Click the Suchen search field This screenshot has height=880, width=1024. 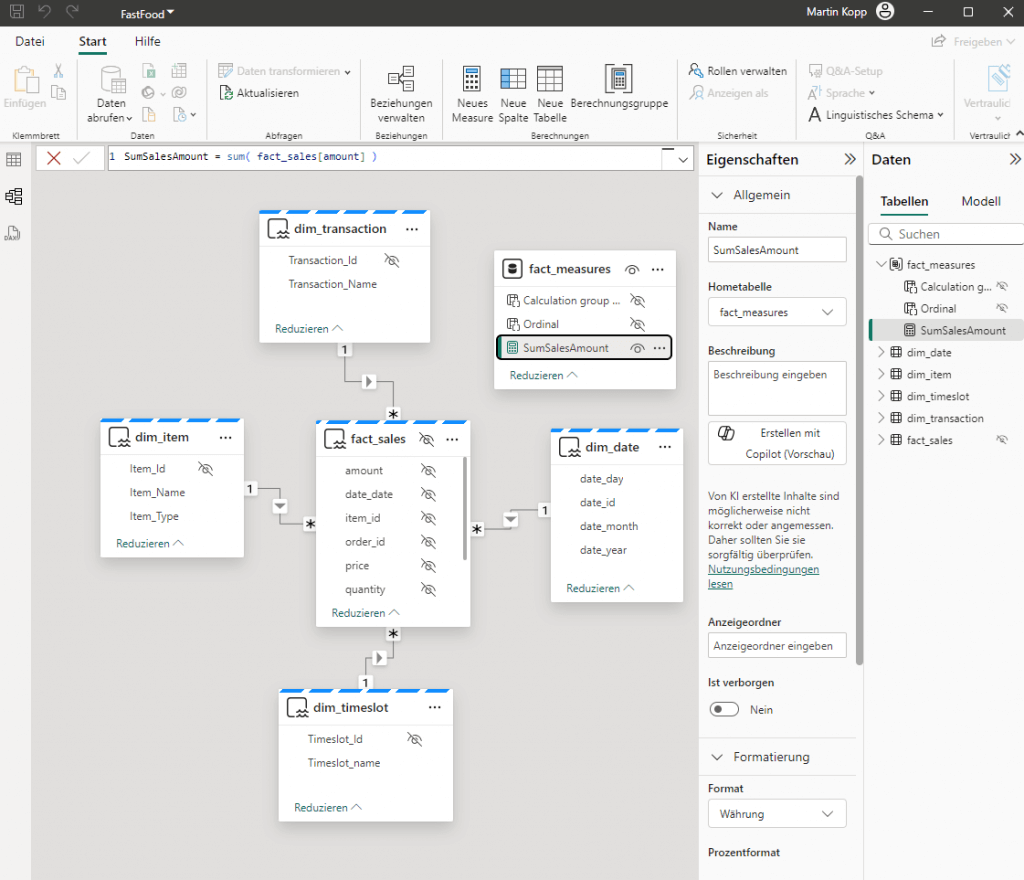coord(946,234)
